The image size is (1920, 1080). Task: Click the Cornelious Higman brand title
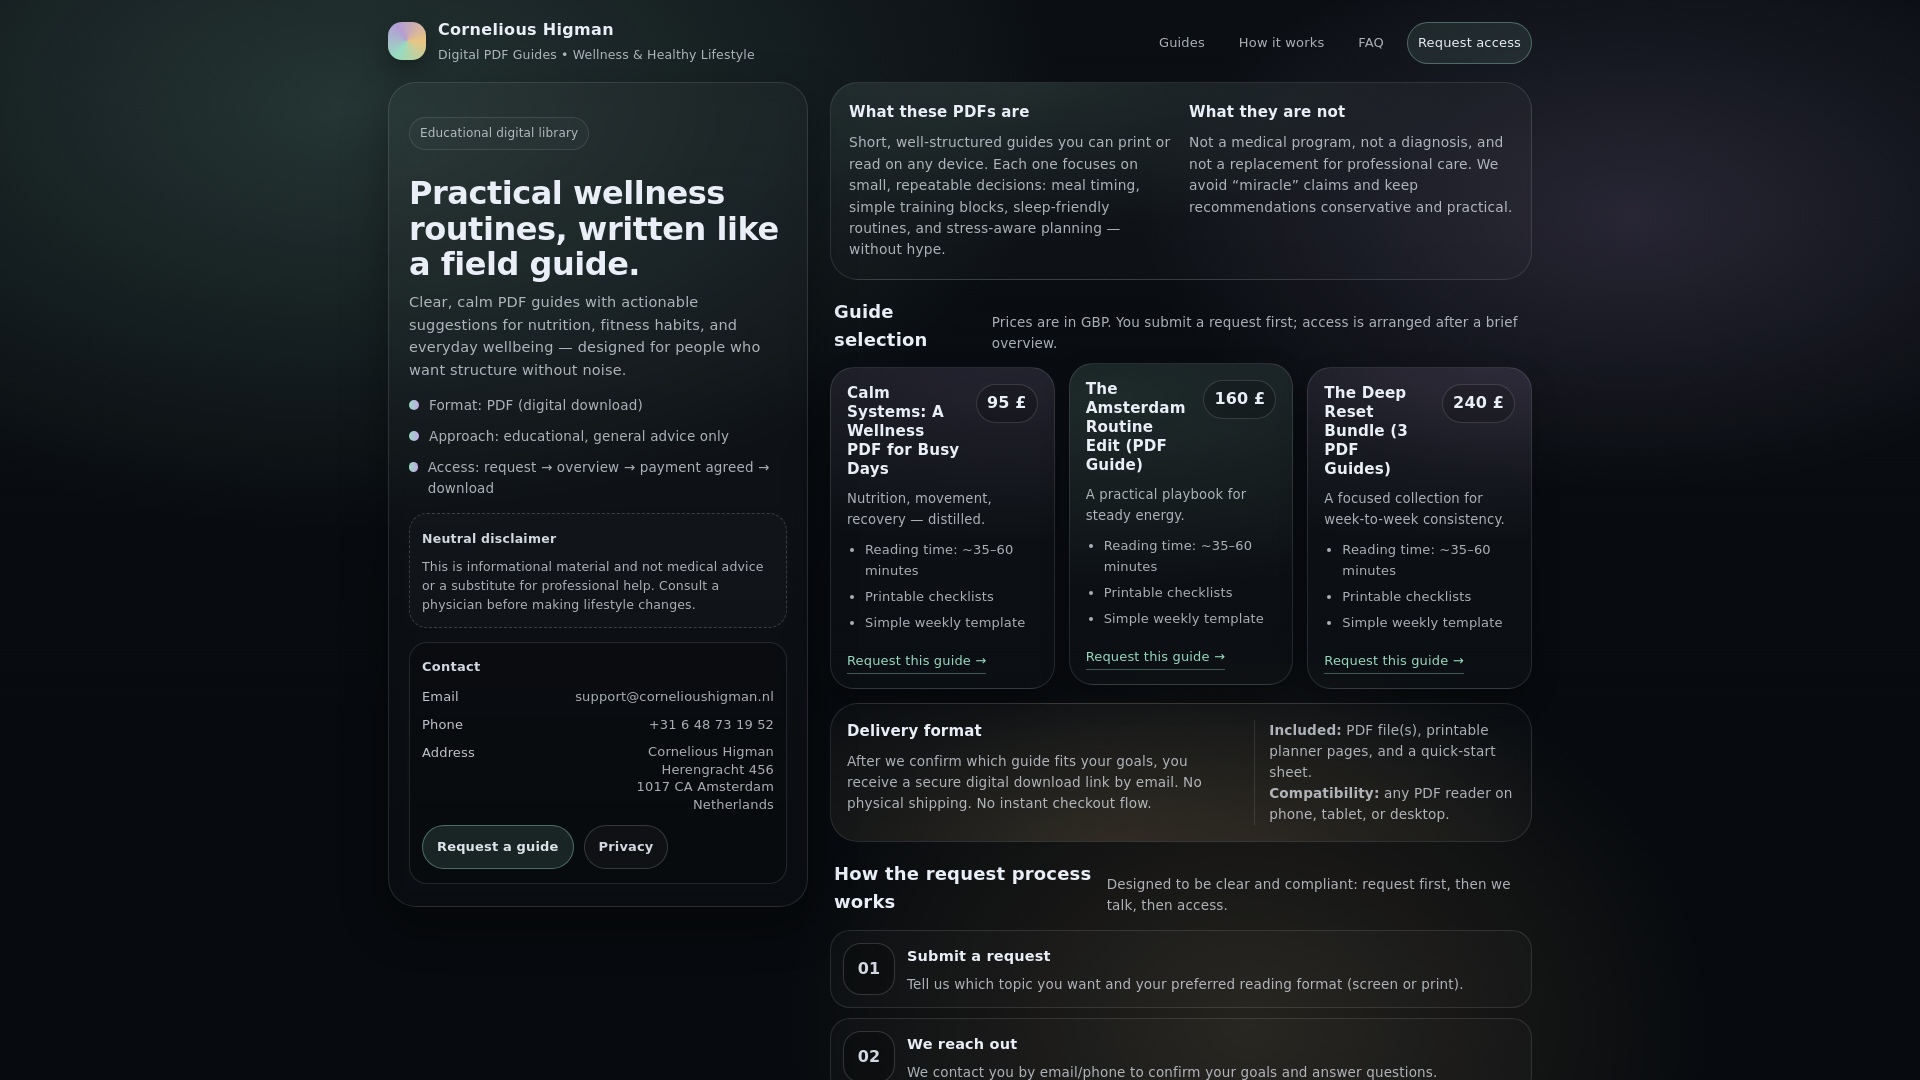tap(526, 30)
